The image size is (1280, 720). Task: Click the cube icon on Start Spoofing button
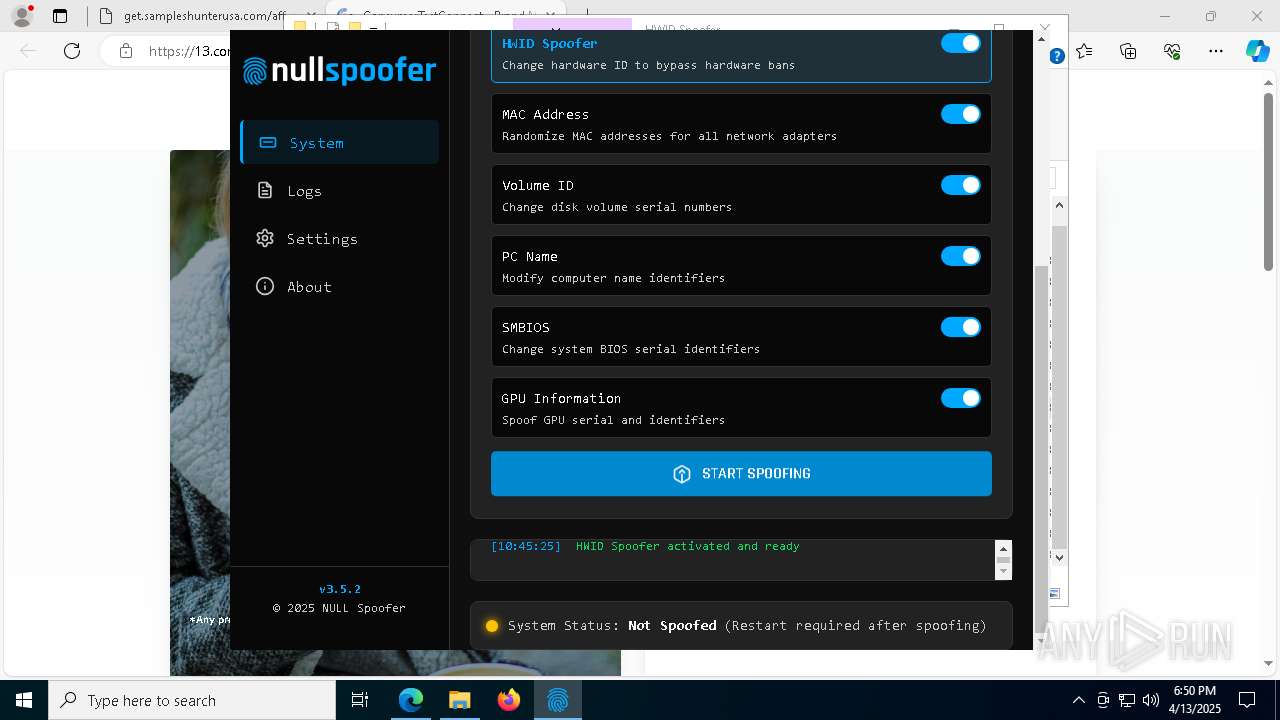click(x=682, y=474)
